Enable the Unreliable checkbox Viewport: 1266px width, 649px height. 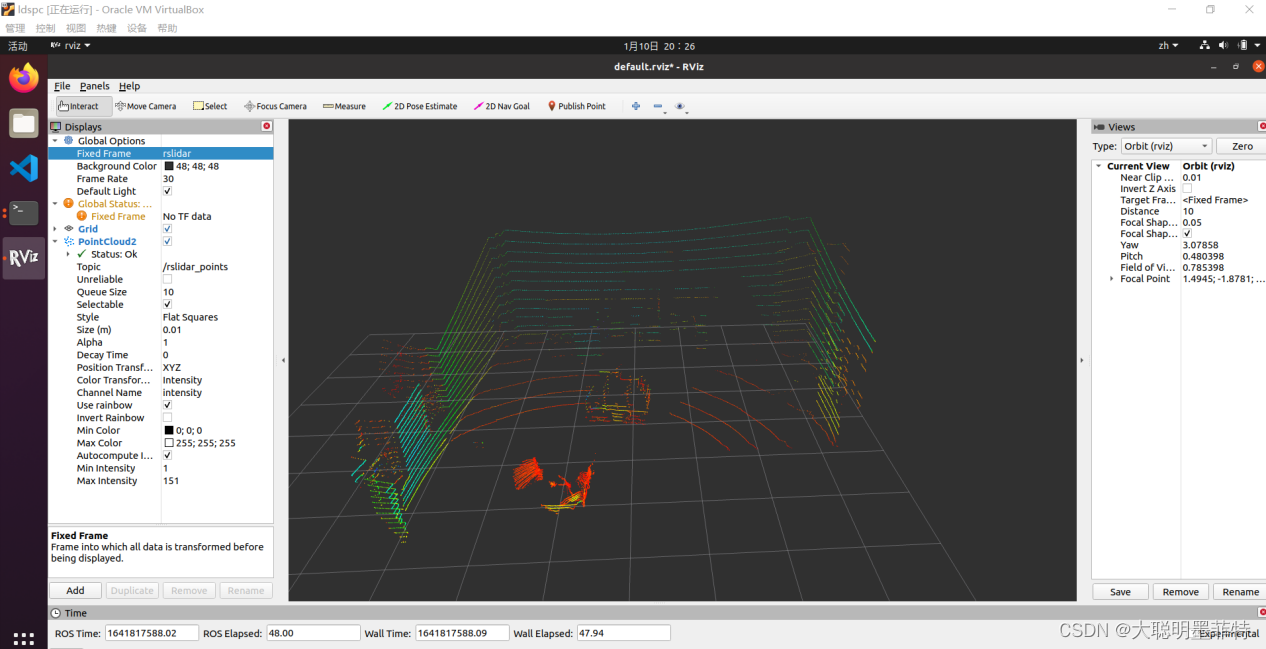[x=167, y=279]
